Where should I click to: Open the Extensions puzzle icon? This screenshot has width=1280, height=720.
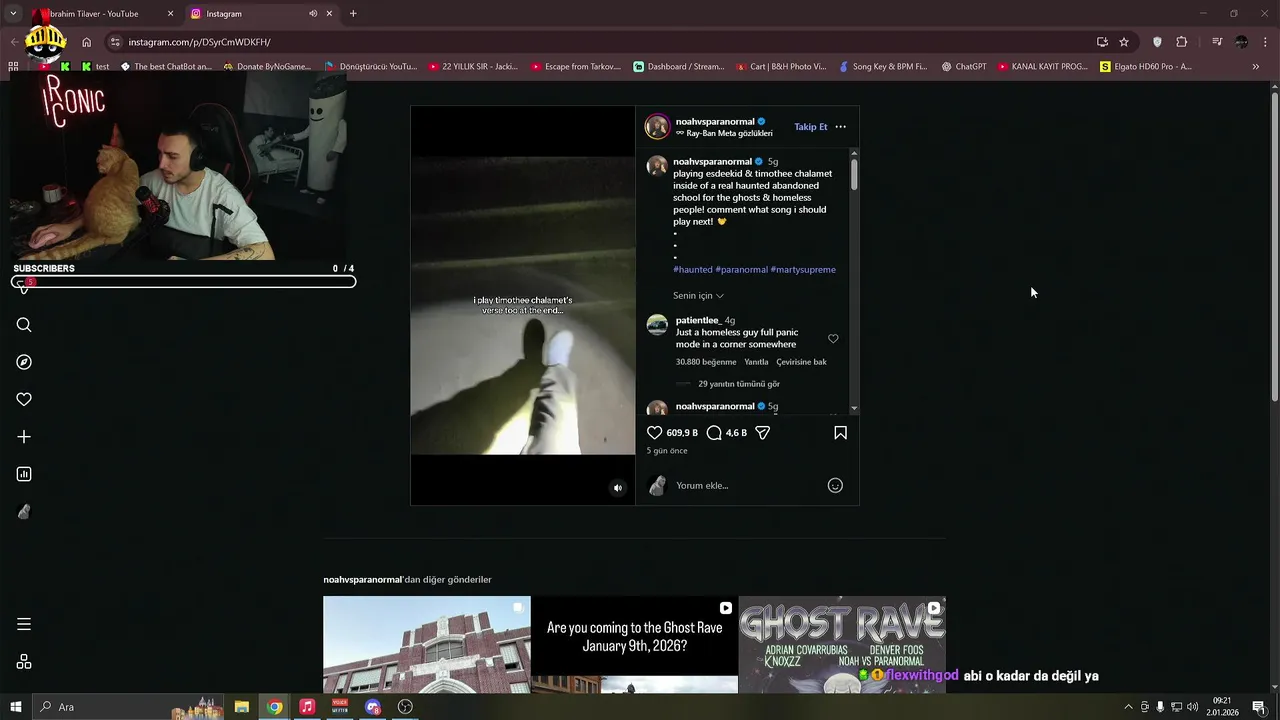(x=1182, y=42)
